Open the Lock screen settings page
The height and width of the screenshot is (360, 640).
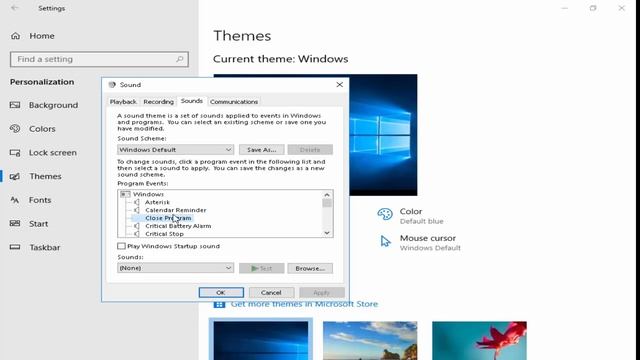(x=53, y=153)
